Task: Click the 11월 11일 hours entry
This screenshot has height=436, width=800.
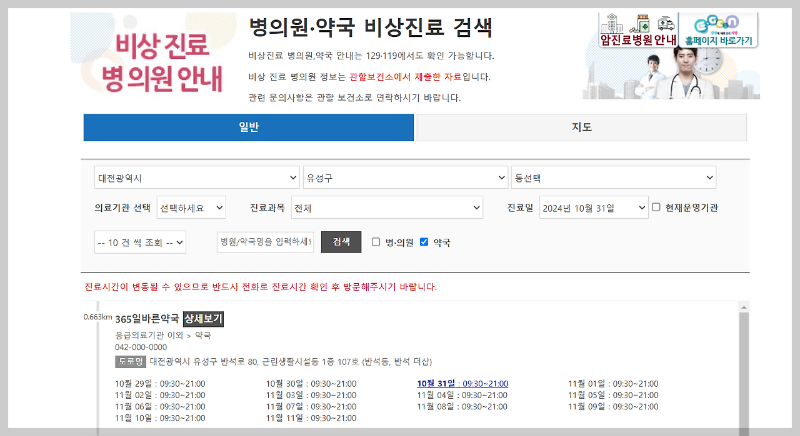Action: click(x=311, y=418)
